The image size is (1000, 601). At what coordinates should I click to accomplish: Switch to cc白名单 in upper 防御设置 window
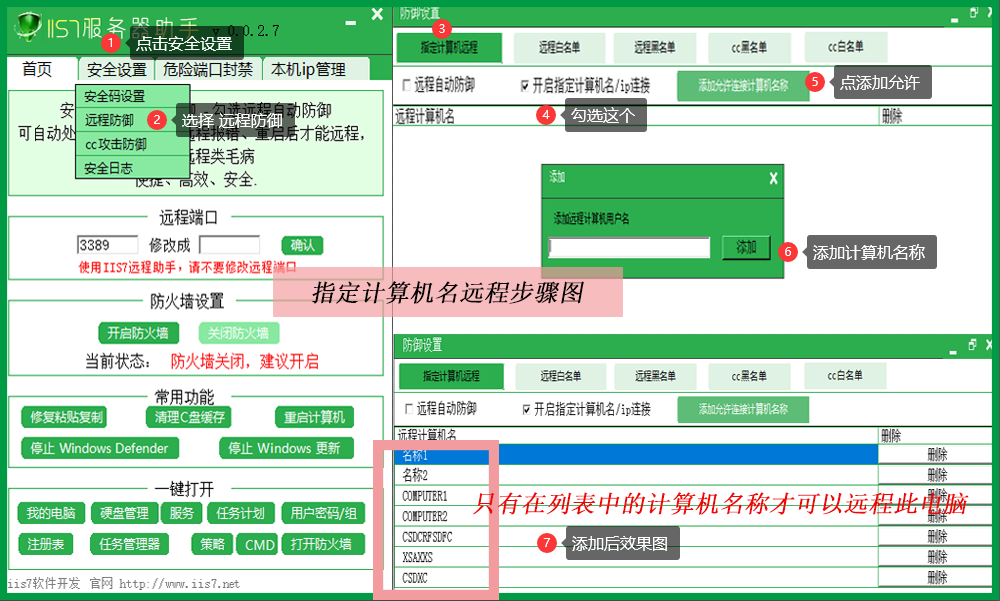(x=846, y=47)
